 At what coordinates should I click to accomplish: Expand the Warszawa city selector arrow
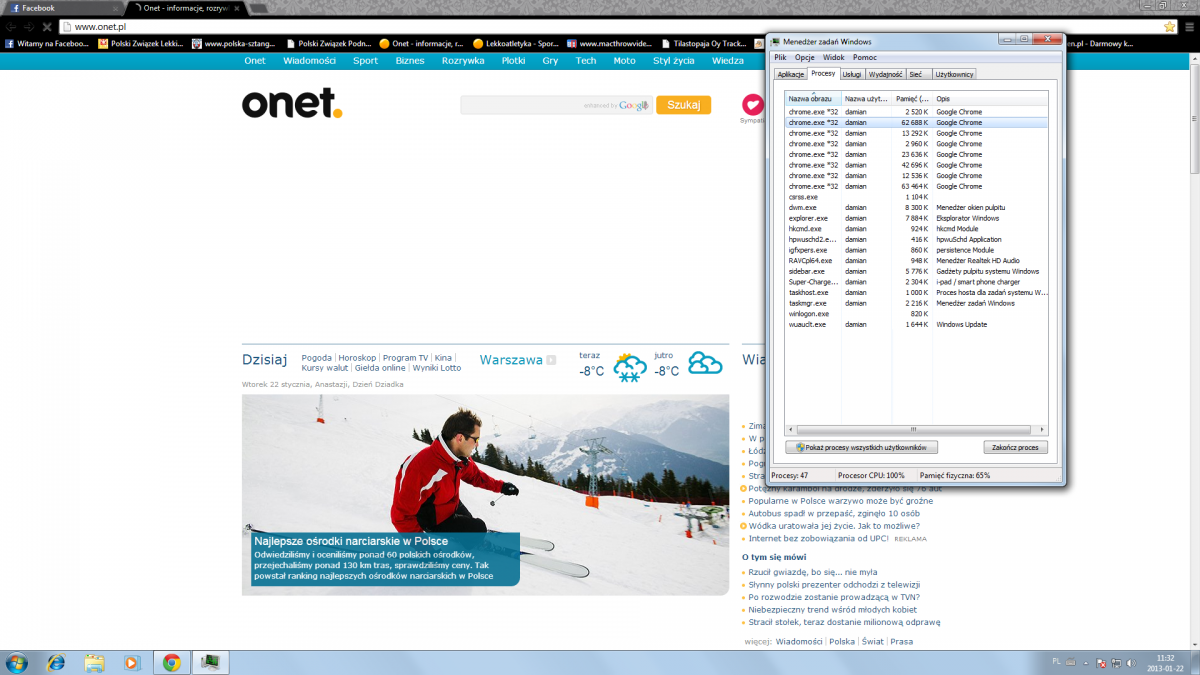pyautogui.click(x=551, y=360)
